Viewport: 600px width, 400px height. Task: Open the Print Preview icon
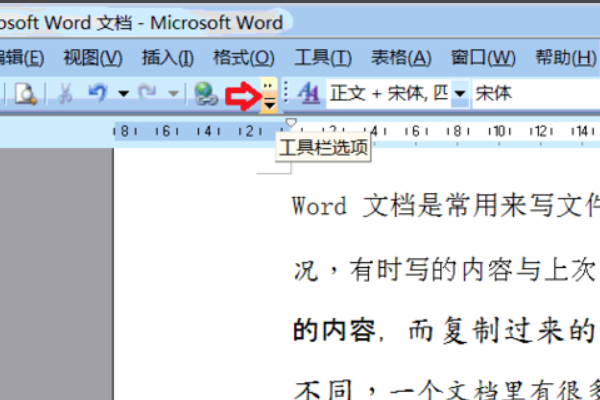coord(26,94)
